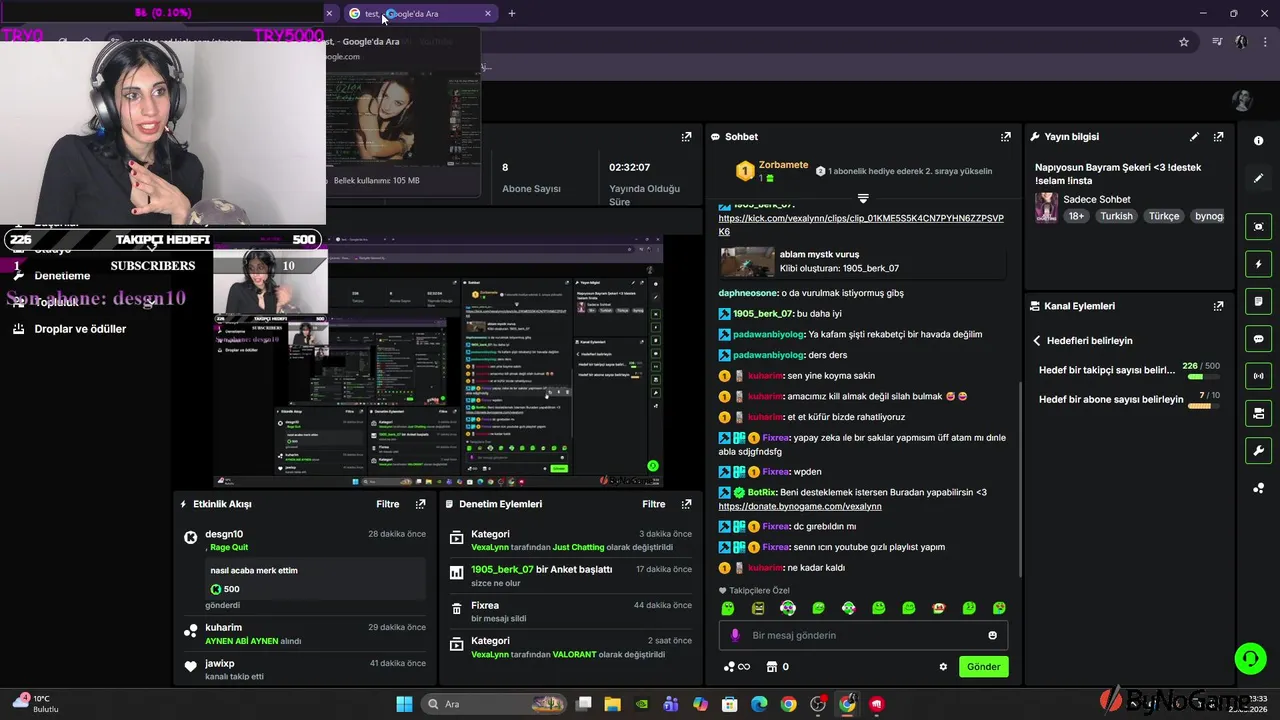Pop out the Sohbet chat panel
This screenshot has width=1280, height=720.
point(1006,136)
